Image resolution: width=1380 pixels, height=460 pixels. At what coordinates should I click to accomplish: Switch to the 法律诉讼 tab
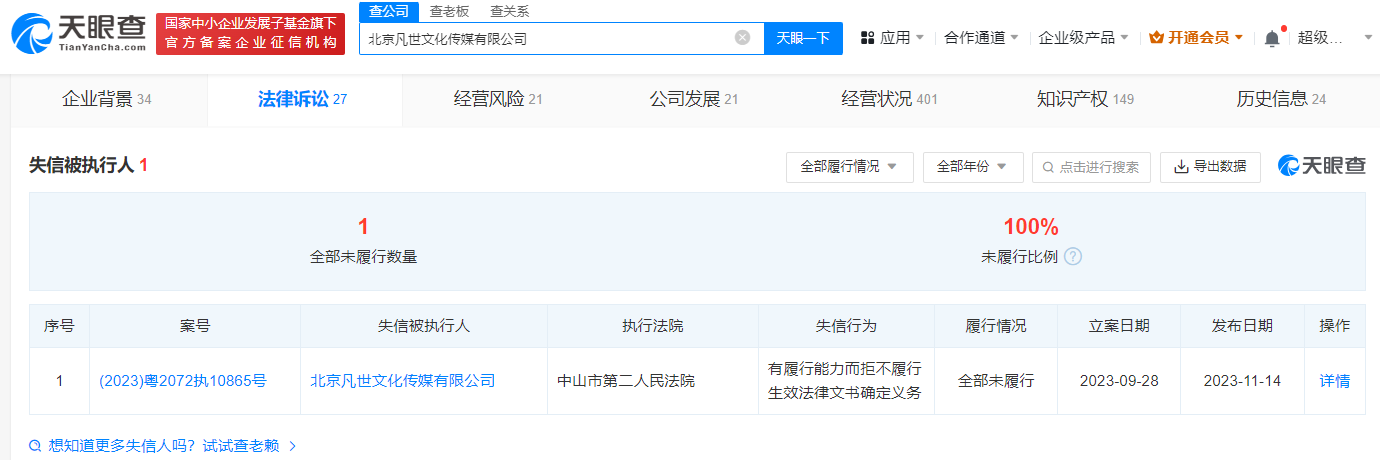coord(303,99)
